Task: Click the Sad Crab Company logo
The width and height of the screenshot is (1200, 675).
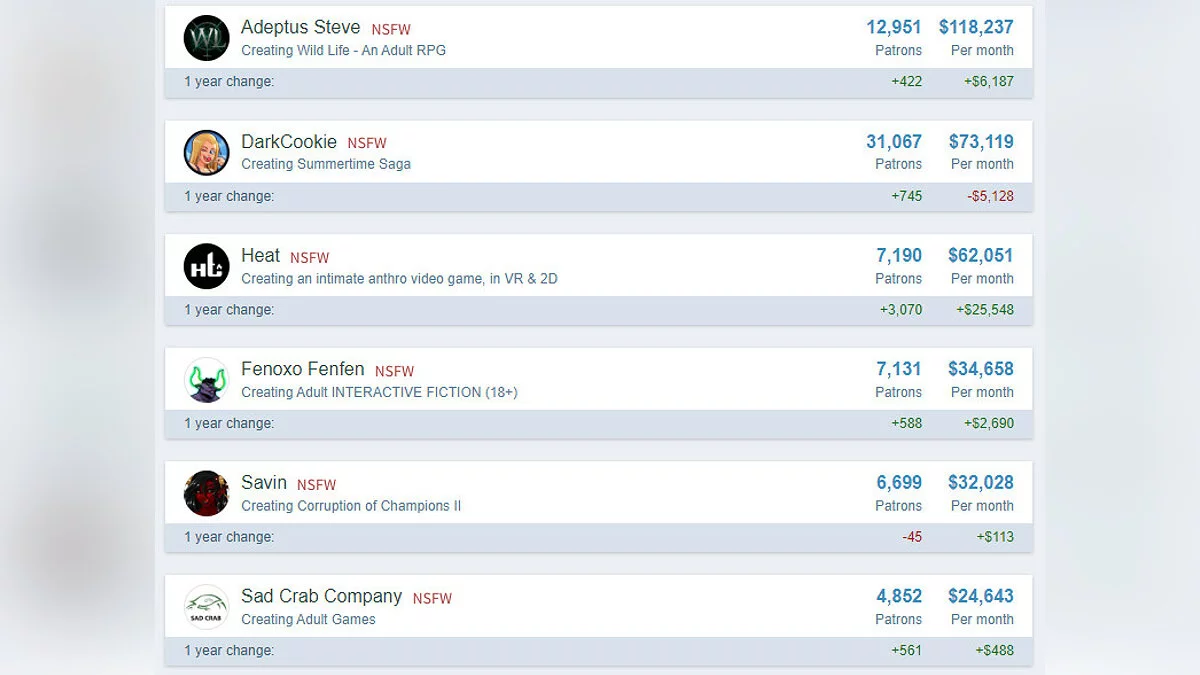Action: pyautogui.click(x=207, y=607)
